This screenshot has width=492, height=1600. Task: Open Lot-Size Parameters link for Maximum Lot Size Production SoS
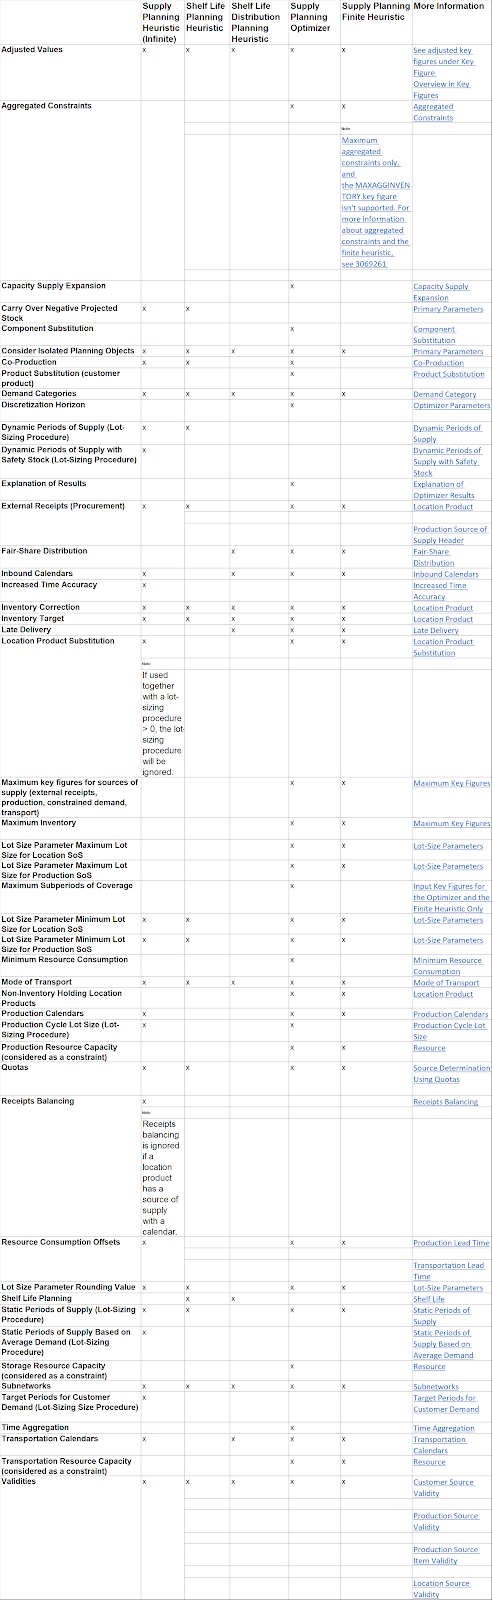click(448, 866)
